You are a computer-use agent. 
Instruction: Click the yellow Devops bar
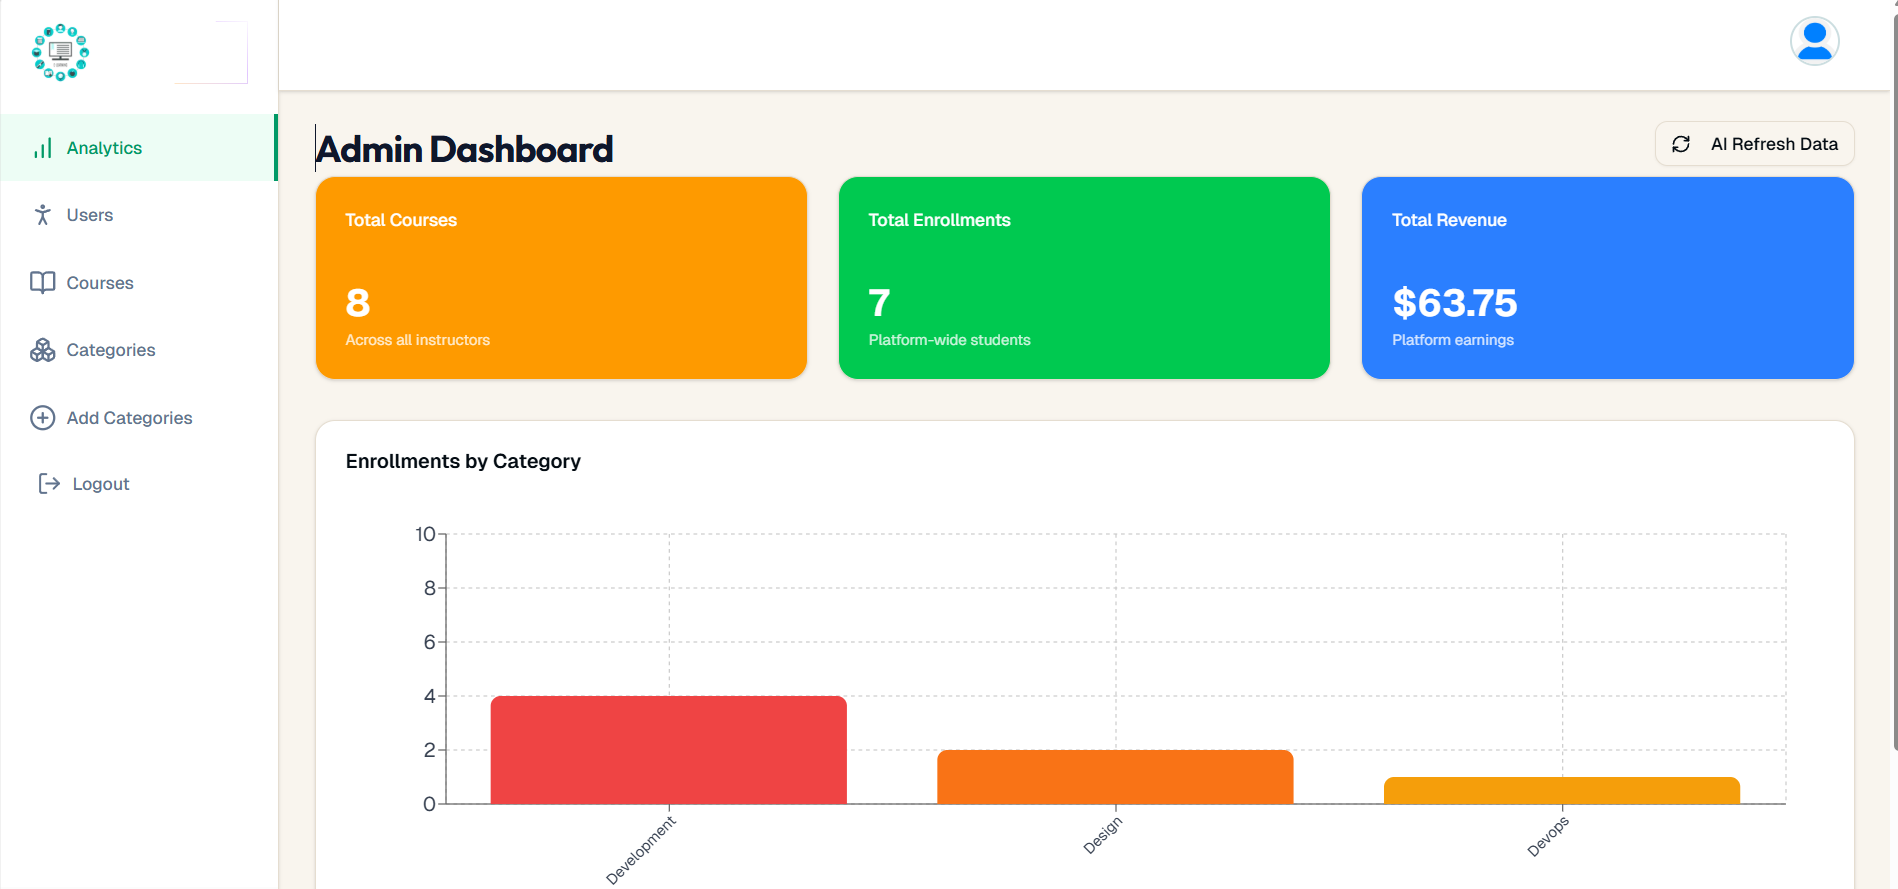point(1562,790)
